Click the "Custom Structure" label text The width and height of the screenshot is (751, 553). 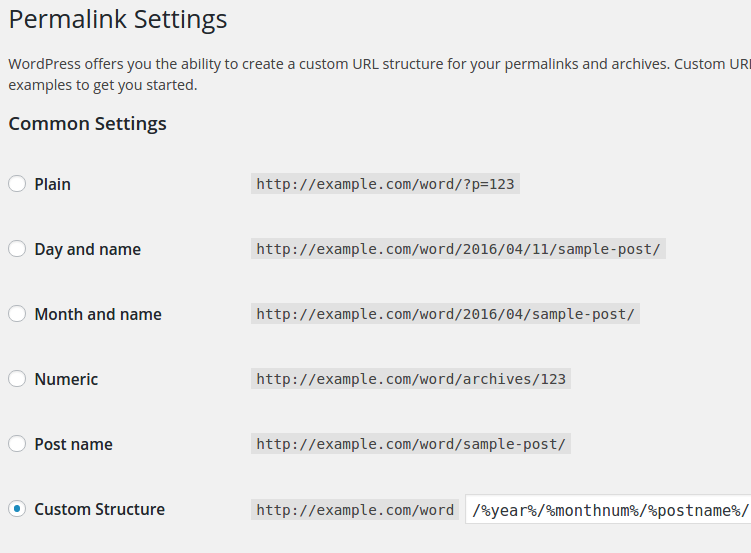pyautogui.click(x=99, y=509)
